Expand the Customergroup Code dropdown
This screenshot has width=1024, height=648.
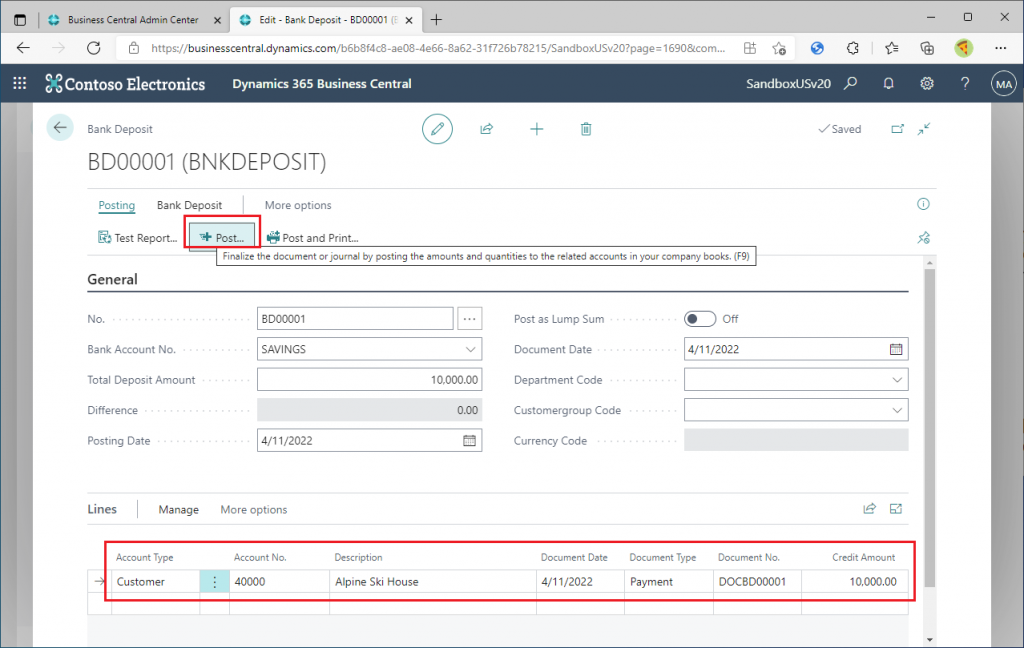tap(897, 410)
